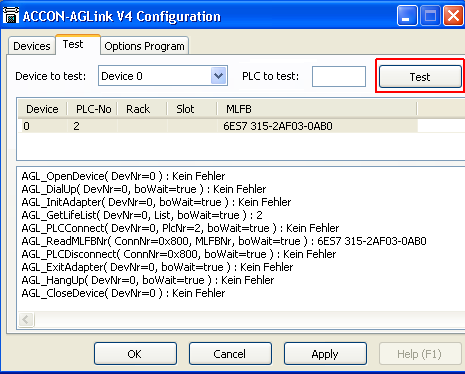Screen dimensions: 465x374
Task: Click the Cancel button
Action: tap(230, 354)
